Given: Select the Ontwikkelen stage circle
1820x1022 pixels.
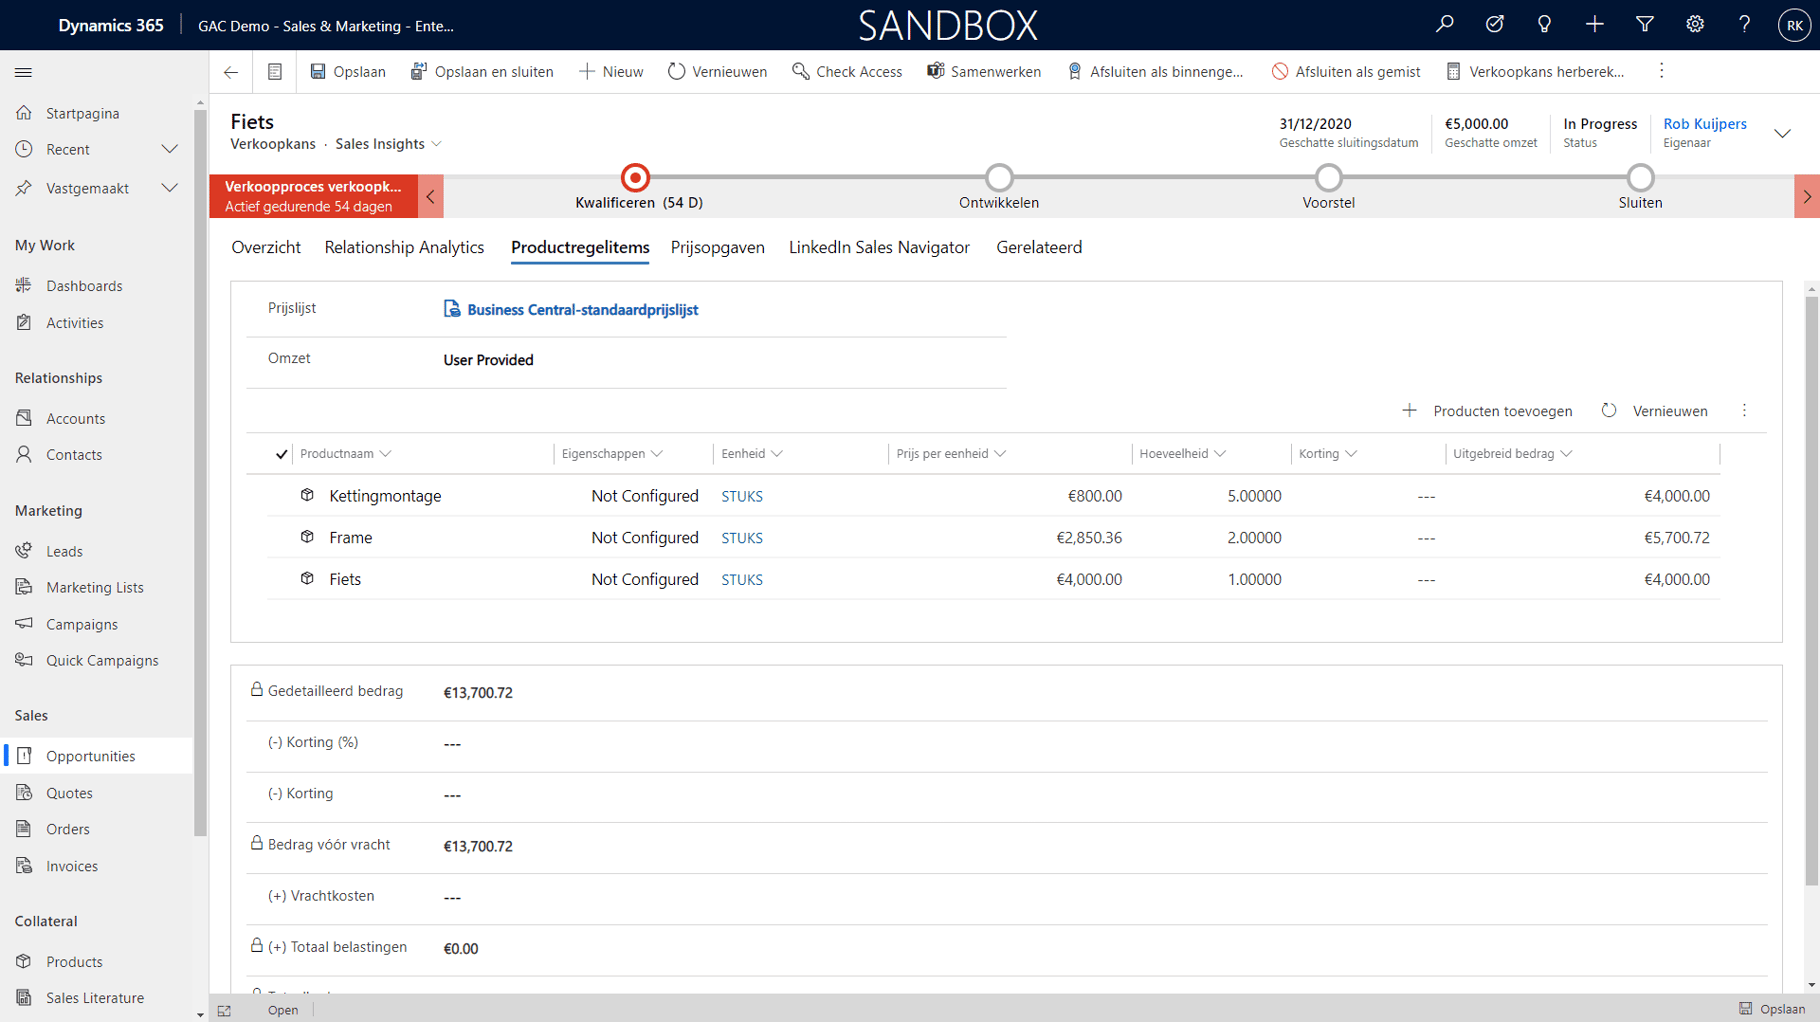Looking at the screenshot, I should click(x=999, y=178).
